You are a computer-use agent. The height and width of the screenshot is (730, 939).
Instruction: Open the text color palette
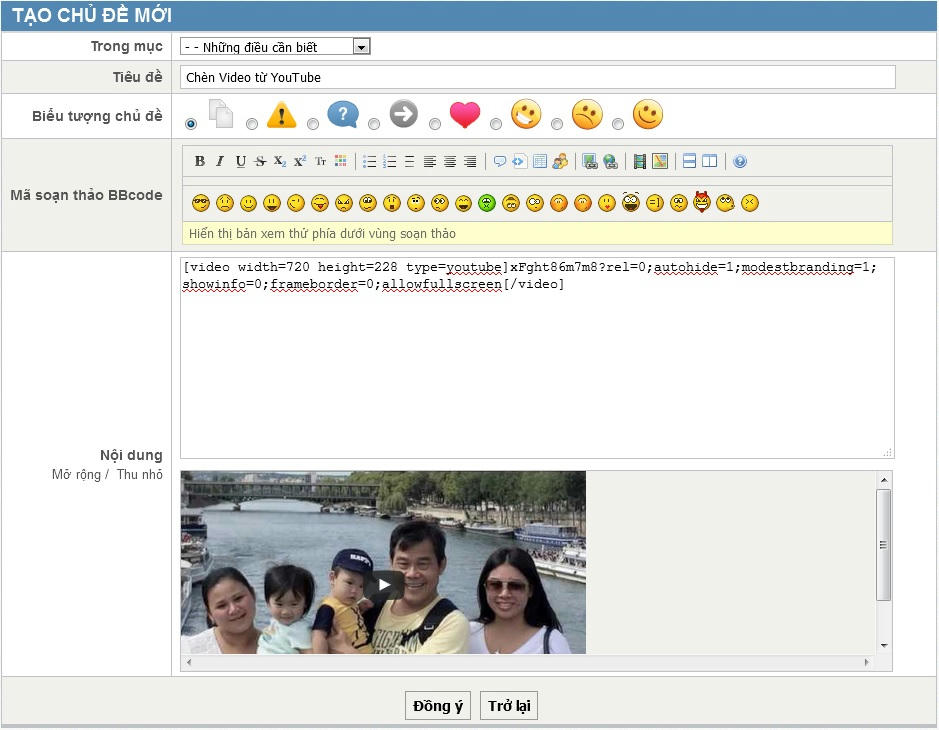[341, 161]
